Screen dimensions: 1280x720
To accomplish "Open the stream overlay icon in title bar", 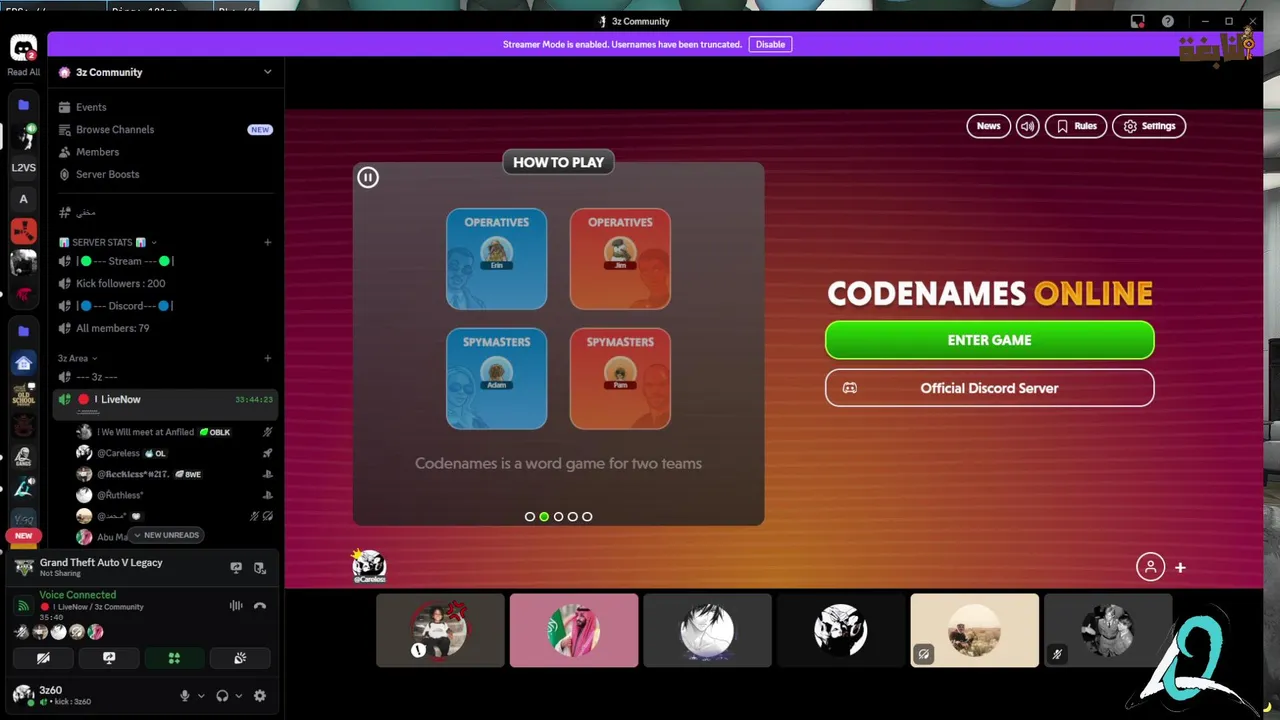I will point(1137,21).
